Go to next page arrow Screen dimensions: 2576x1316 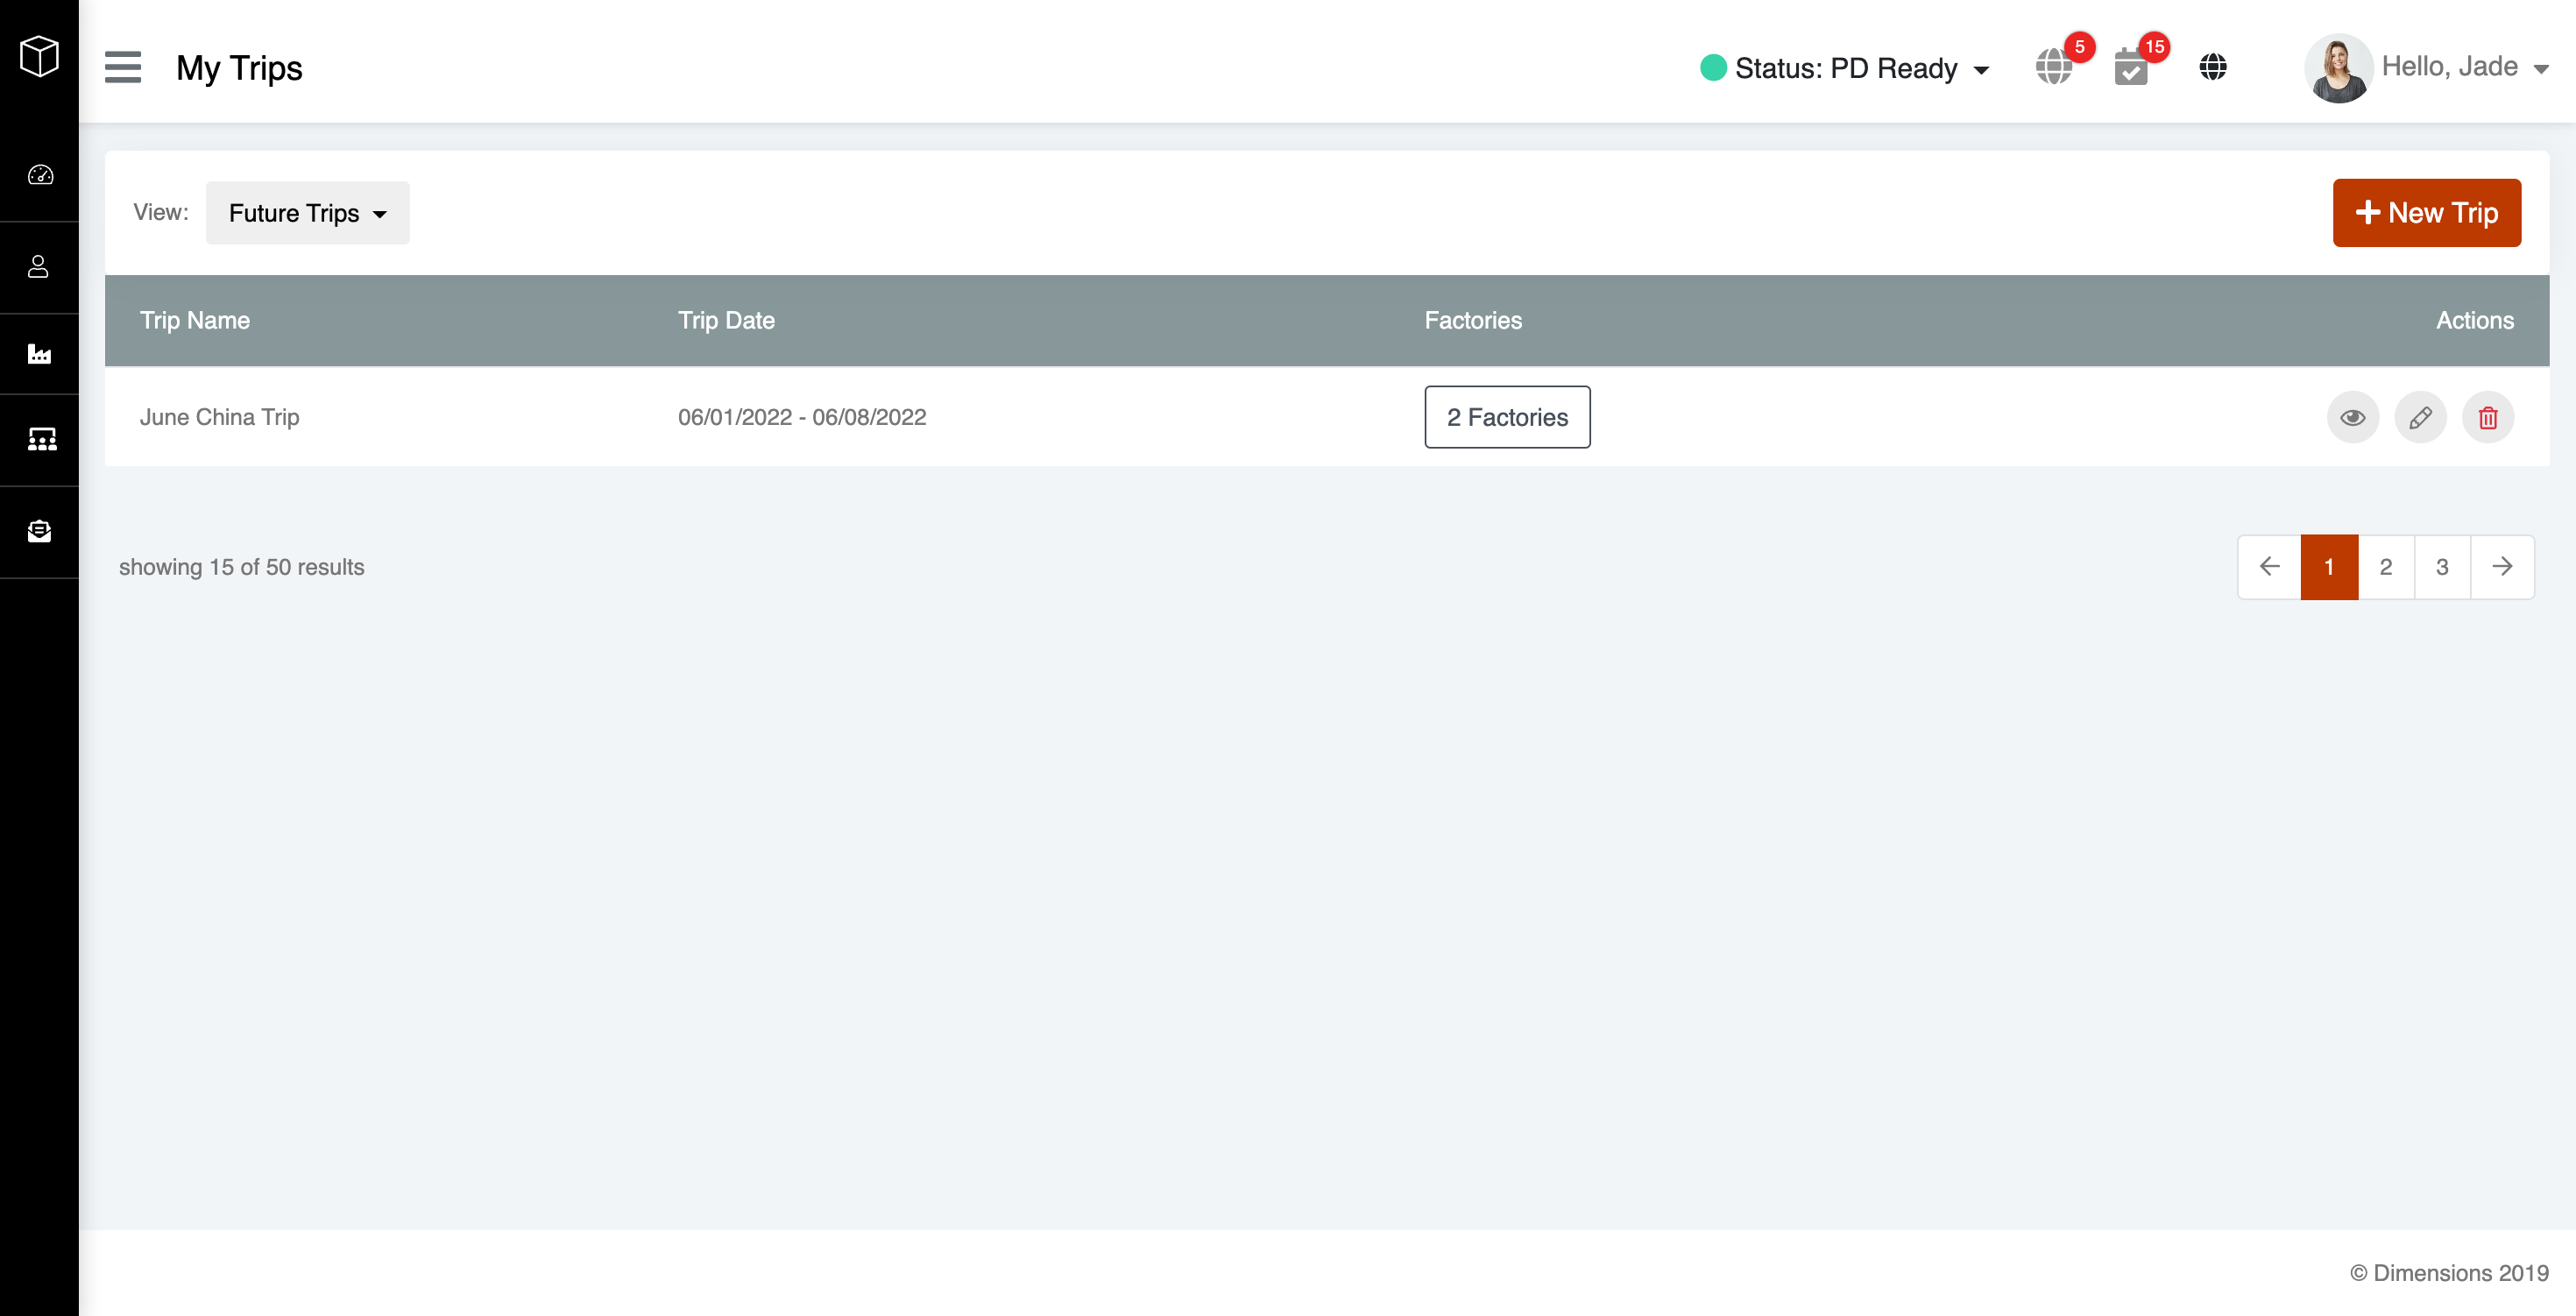point(2502,567)
